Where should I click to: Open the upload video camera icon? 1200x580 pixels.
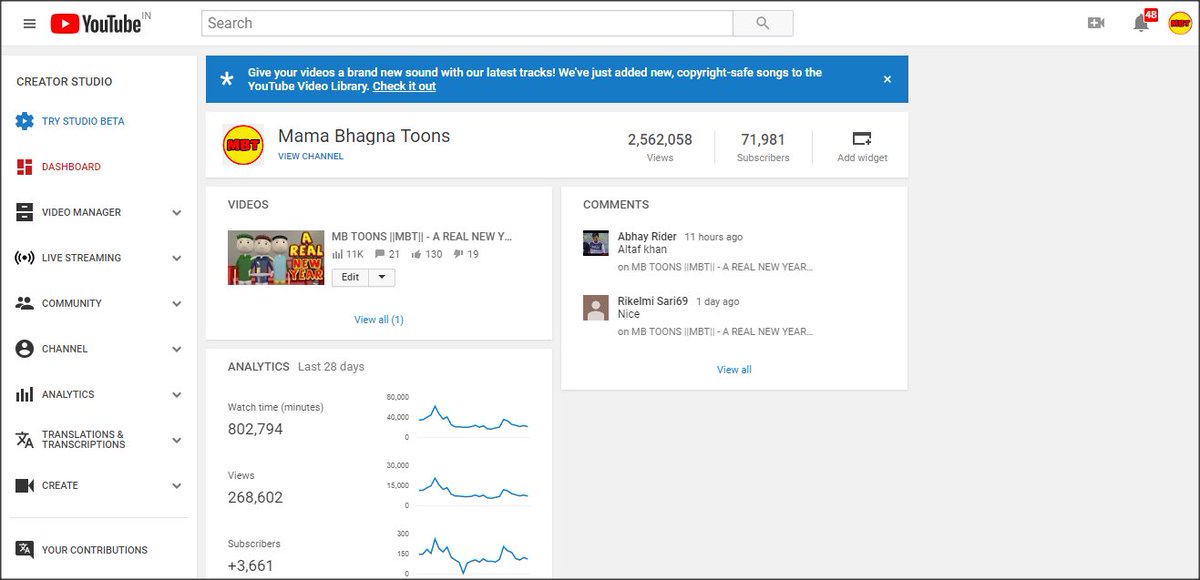1096,23
